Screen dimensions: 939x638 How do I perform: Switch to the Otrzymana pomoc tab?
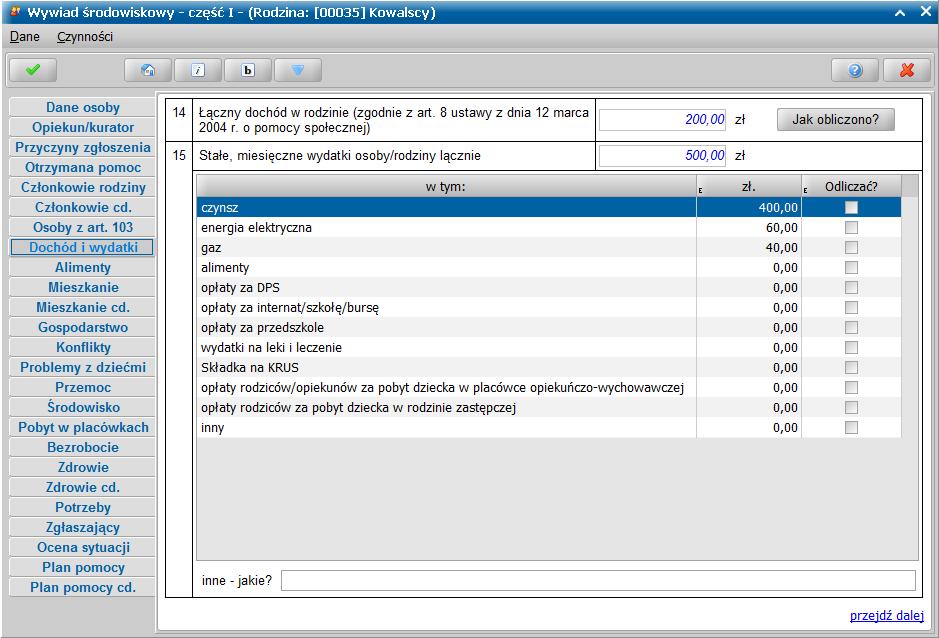83,167
